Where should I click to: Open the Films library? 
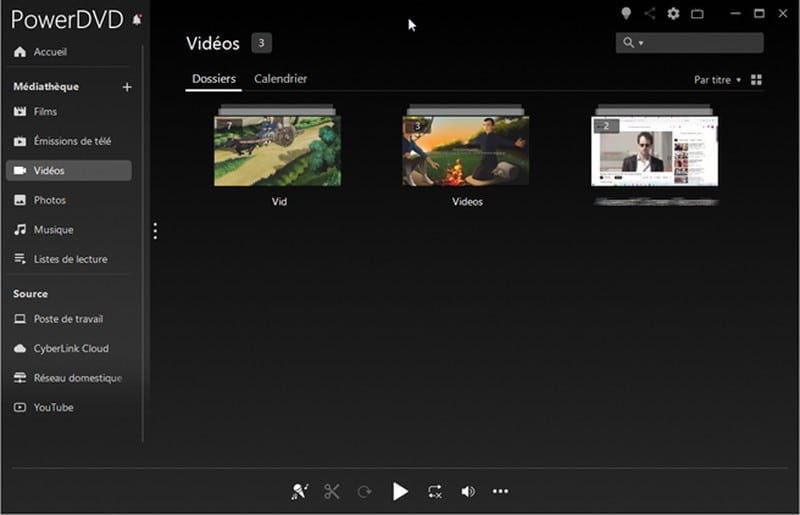point(36,112)
